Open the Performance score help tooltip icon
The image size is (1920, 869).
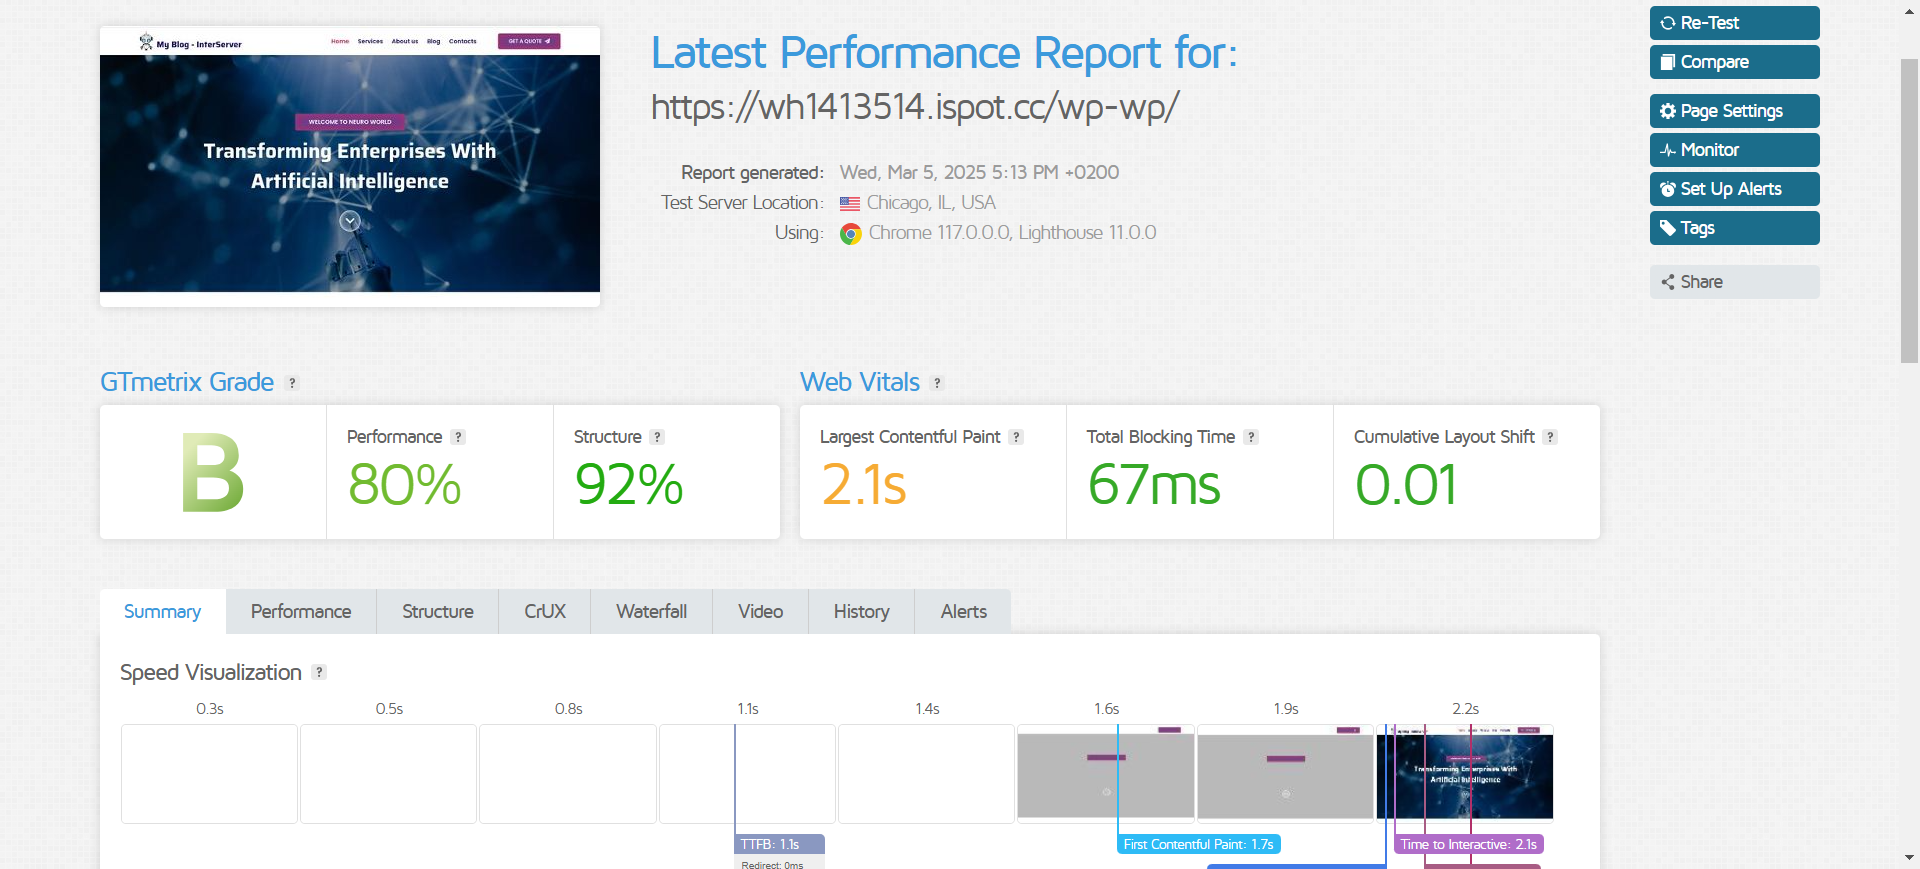point(458,437)
